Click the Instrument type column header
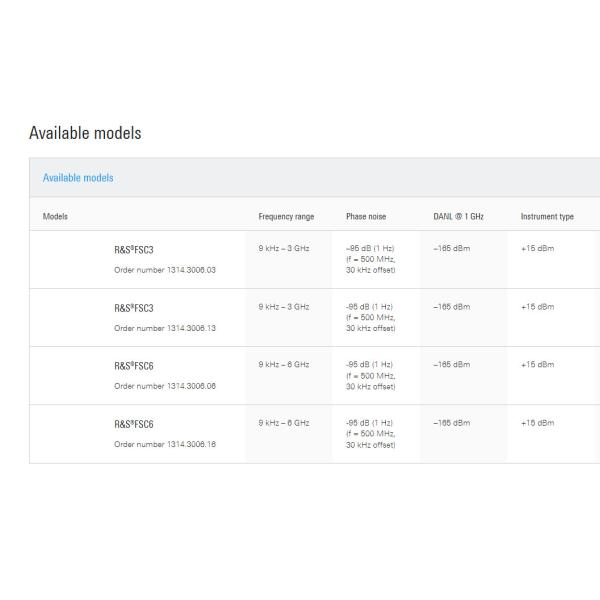Image resolution: width=600 pixels, height=600 pixels. coord(547,217)
